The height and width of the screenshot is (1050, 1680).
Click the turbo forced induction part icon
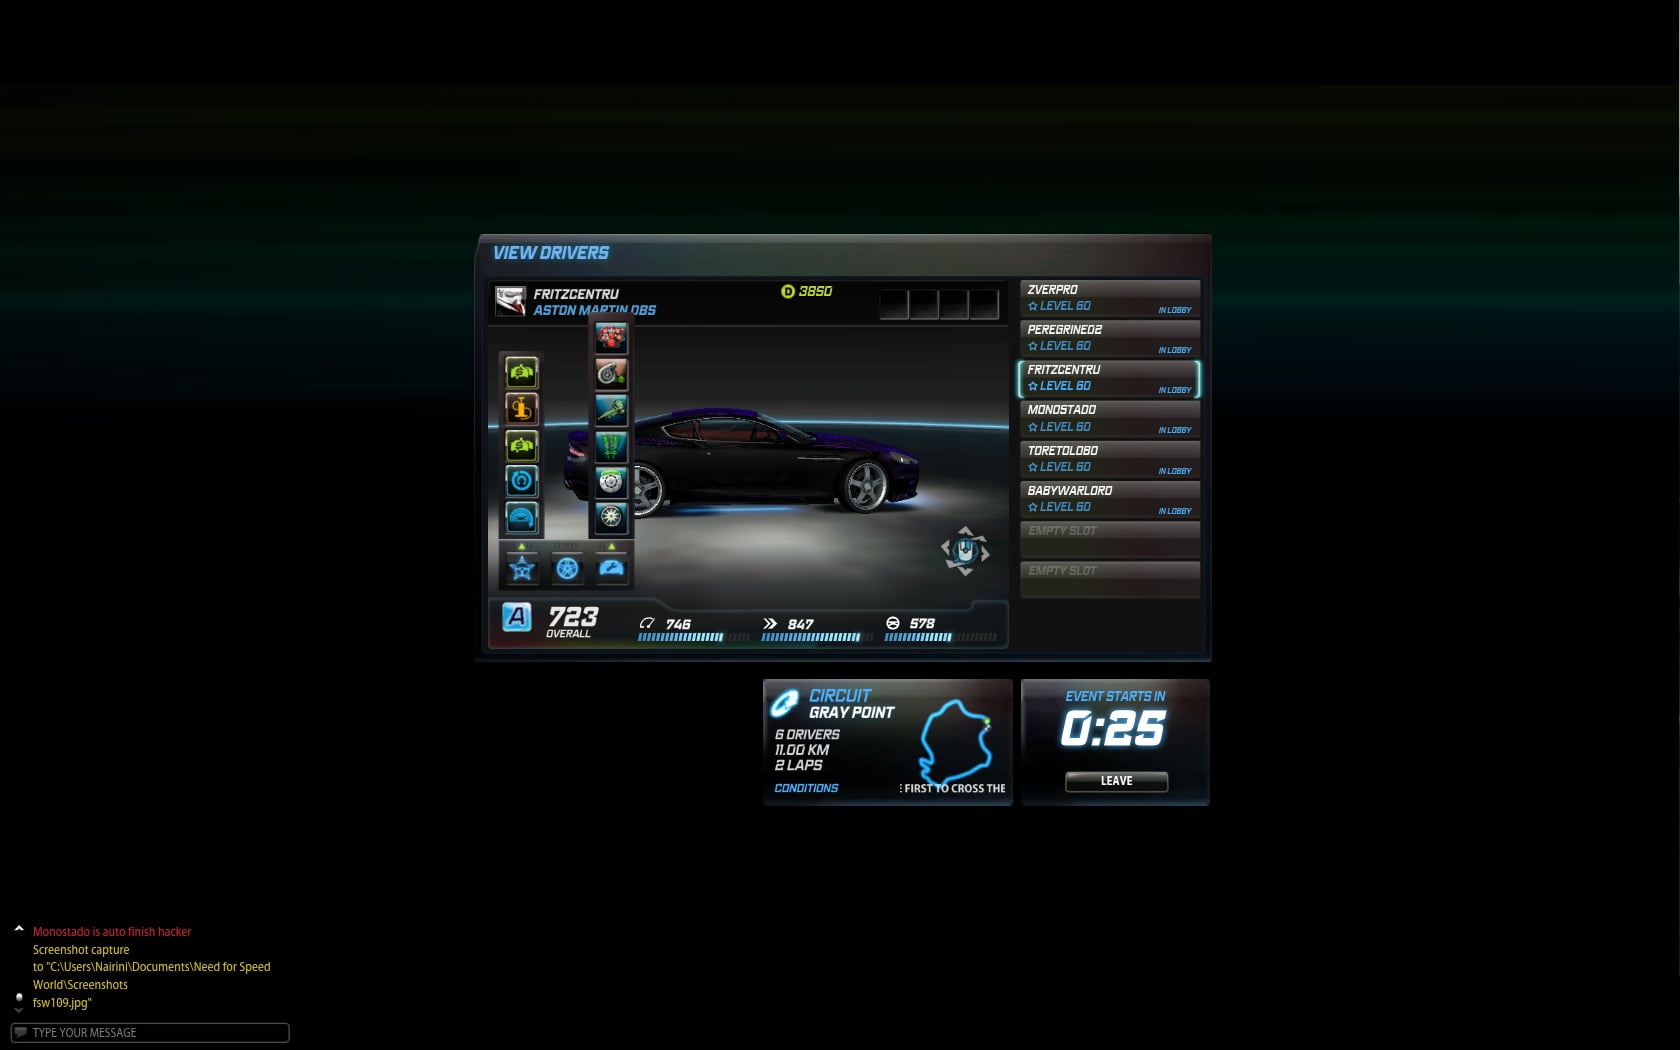611,373
